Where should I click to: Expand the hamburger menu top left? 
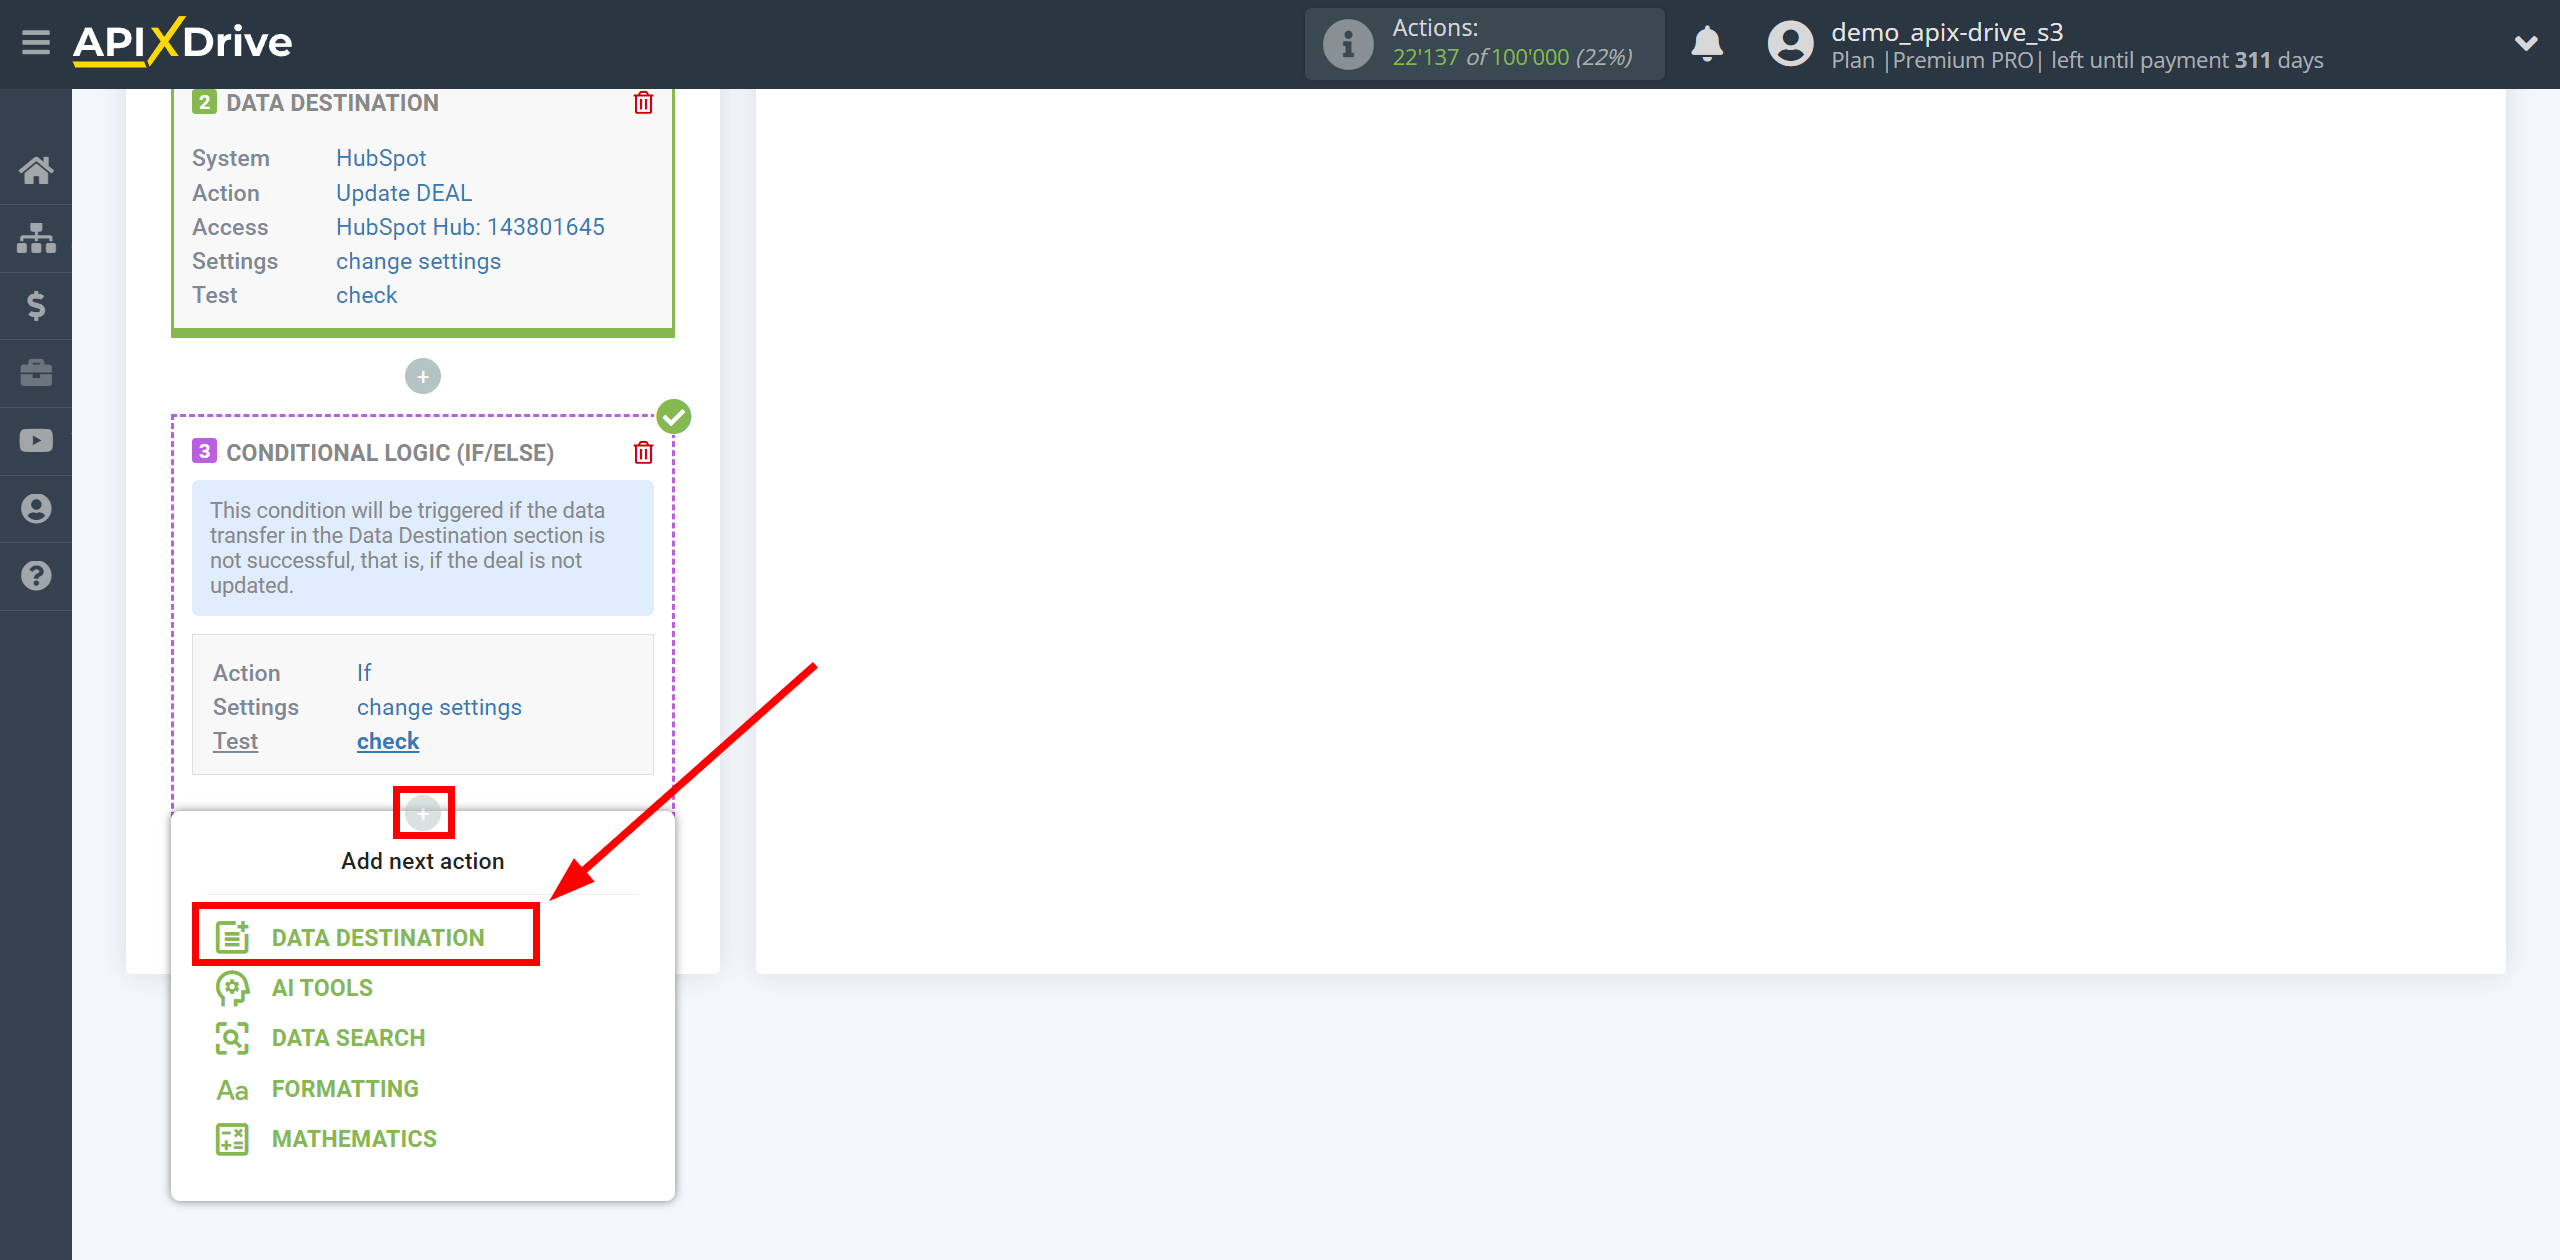click(x=36, y=42)
